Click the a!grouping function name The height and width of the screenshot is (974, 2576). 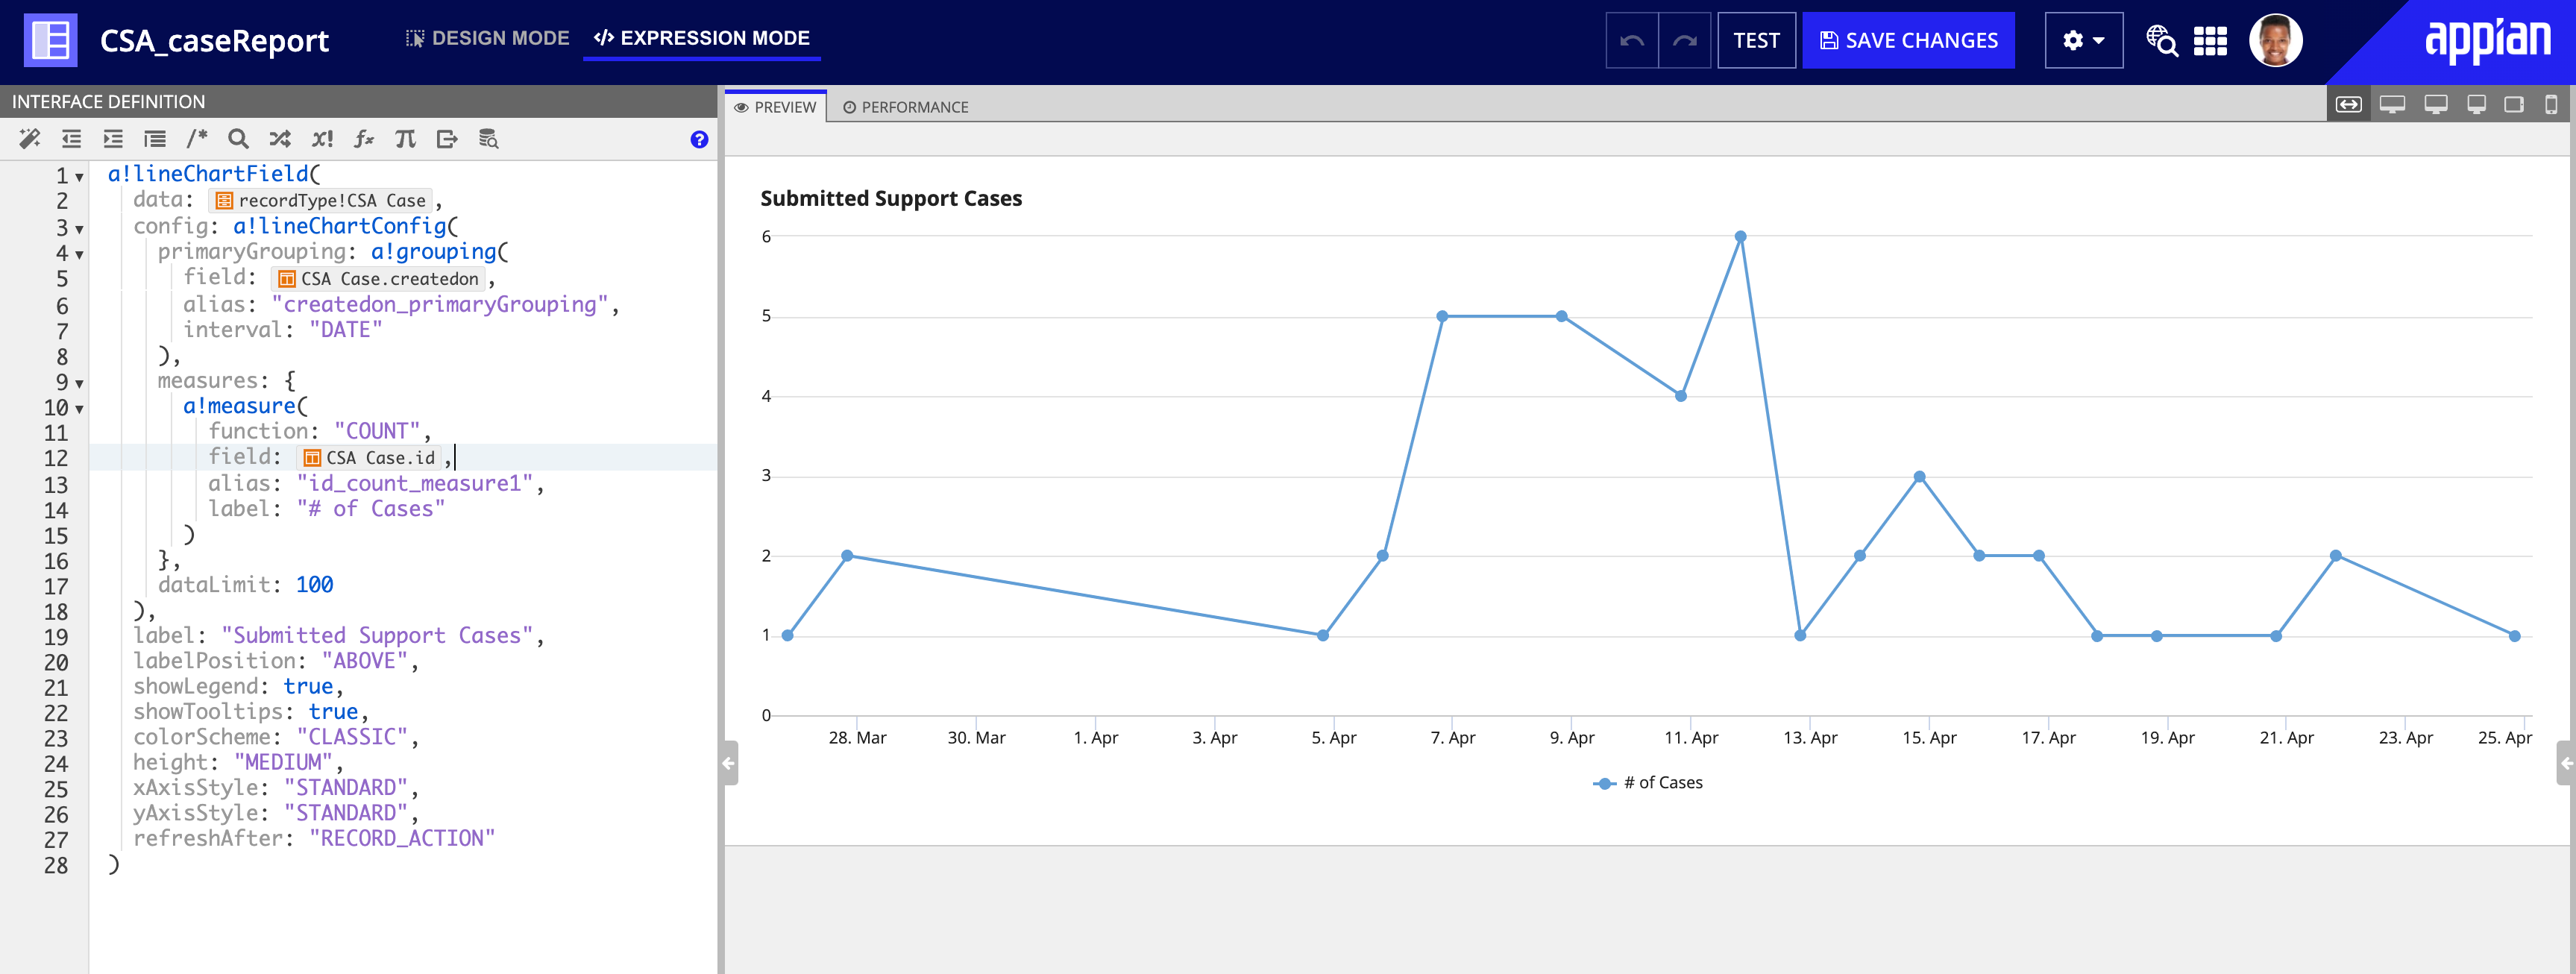pyautogui.click(x=434, y=252)
